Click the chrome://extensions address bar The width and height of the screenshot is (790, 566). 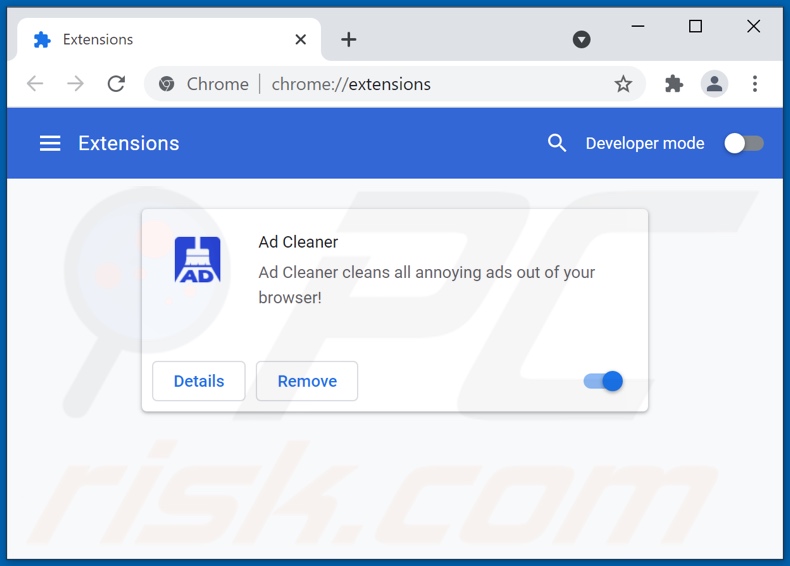tap(395, 84)
